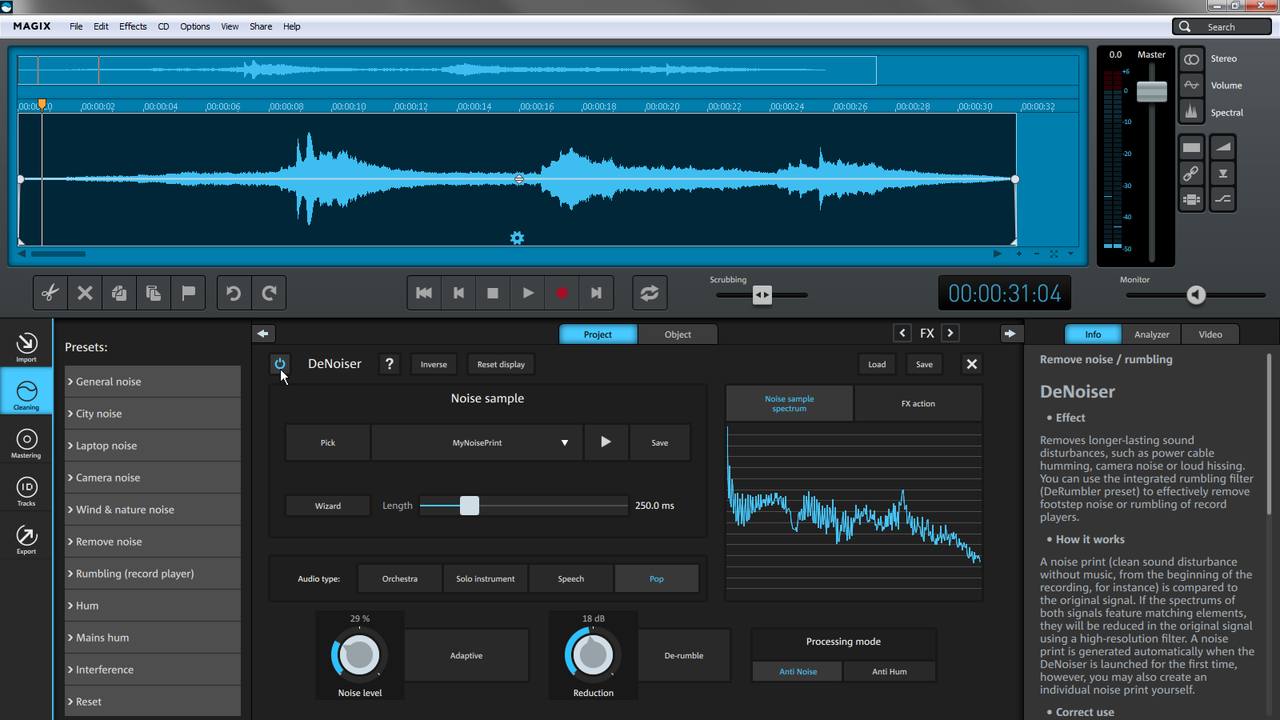Viewport: 1280px width, 720px height.
Task: Click forward arrow beside FX selector
Action: 1010,333
